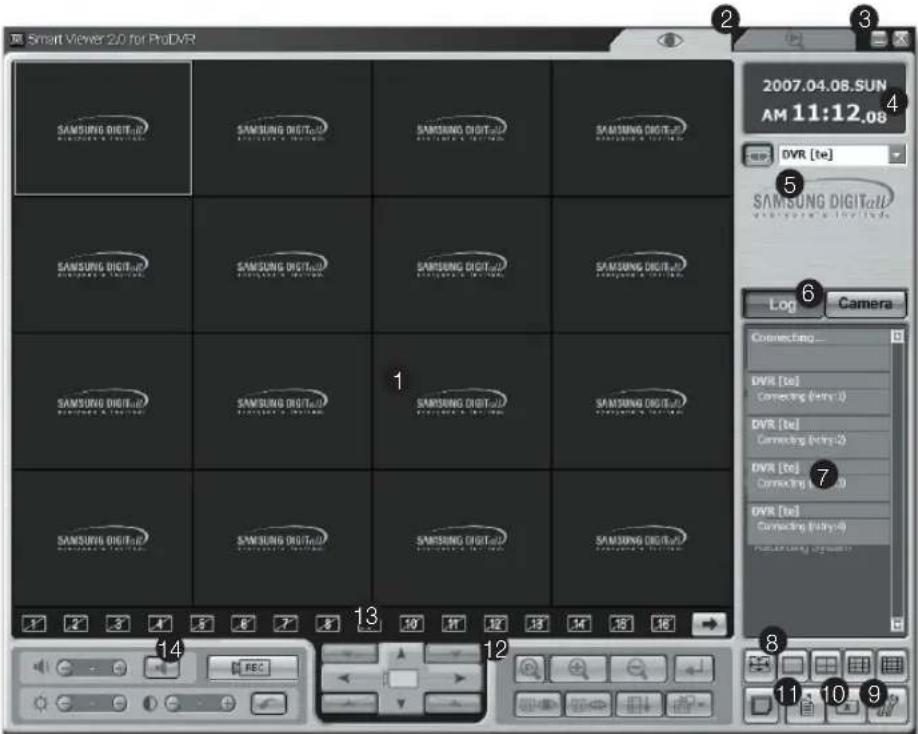Toggle channel 14 button

pos(579,624)
